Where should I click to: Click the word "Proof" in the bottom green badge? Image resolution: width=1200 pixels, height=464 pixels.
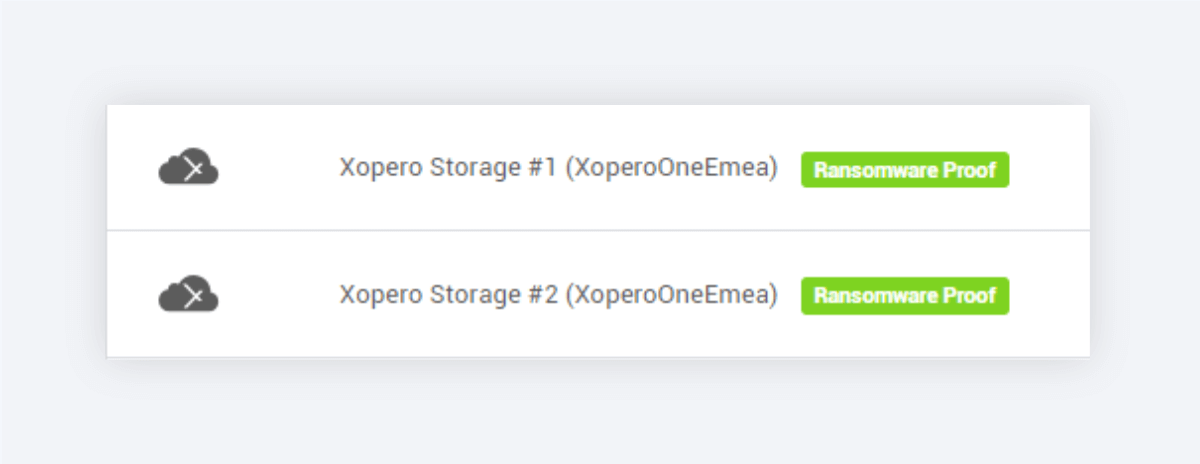click(x=970, y=296)
